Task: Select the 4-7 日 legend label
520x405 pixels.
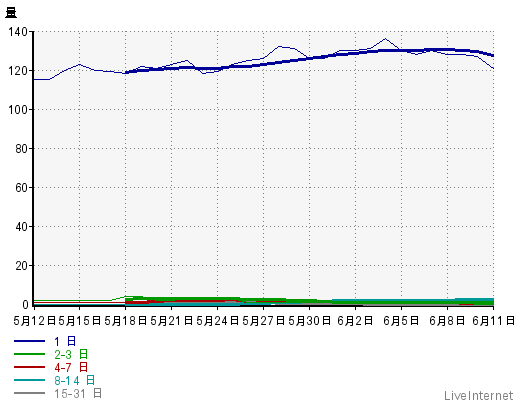Action: [x=71, y=367]
